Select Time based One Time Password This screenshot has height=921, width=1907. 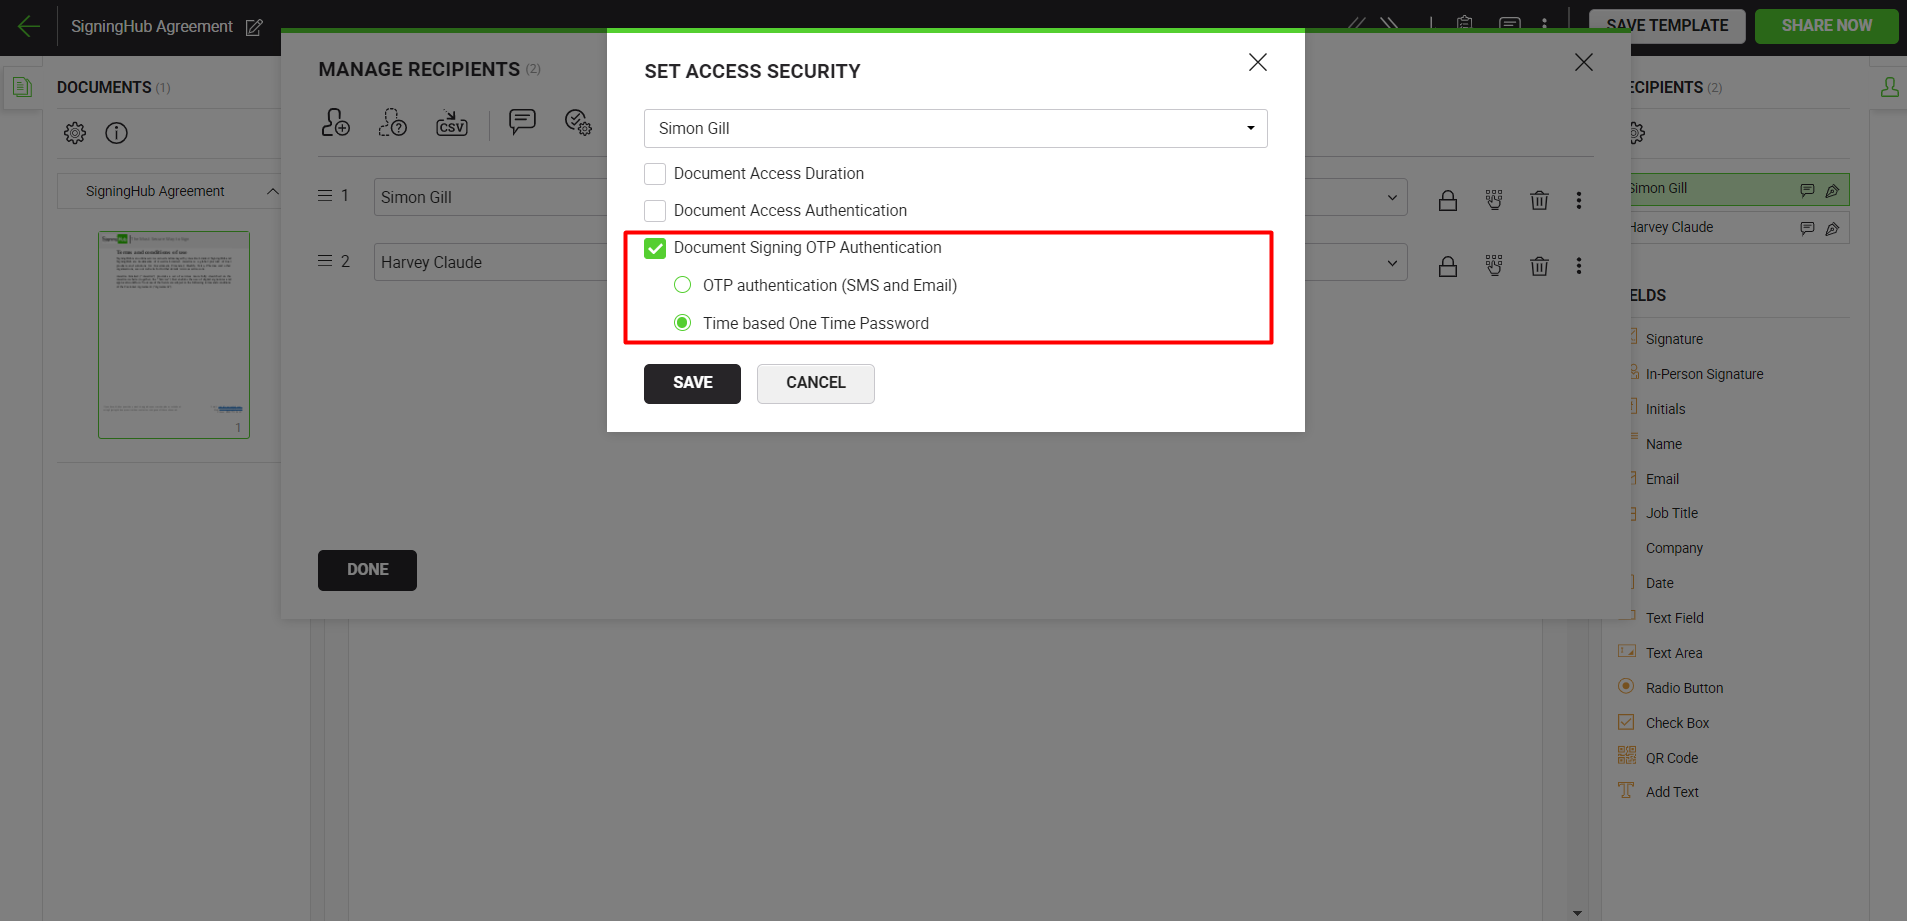683,323
